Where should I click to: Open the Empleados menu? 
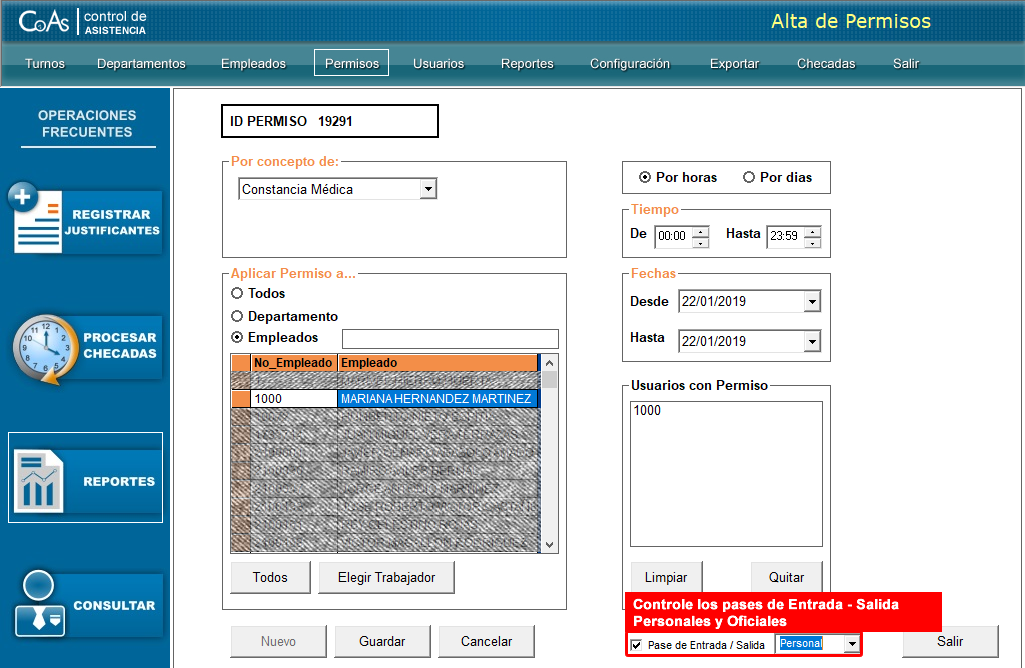[253, 63]
